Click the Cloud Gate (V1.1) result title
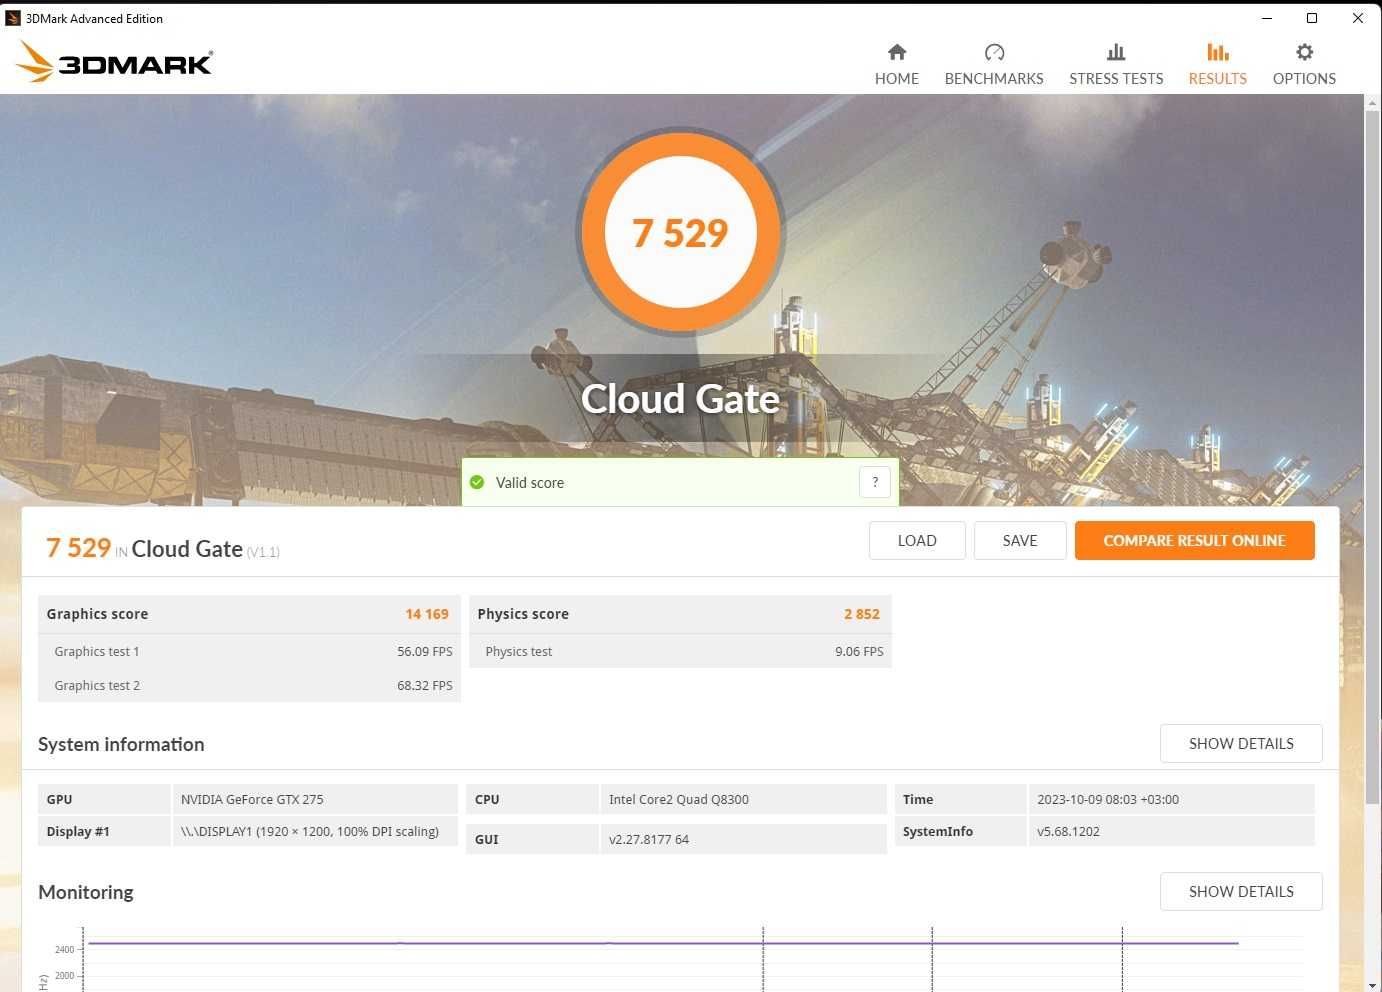 [206, 549]
